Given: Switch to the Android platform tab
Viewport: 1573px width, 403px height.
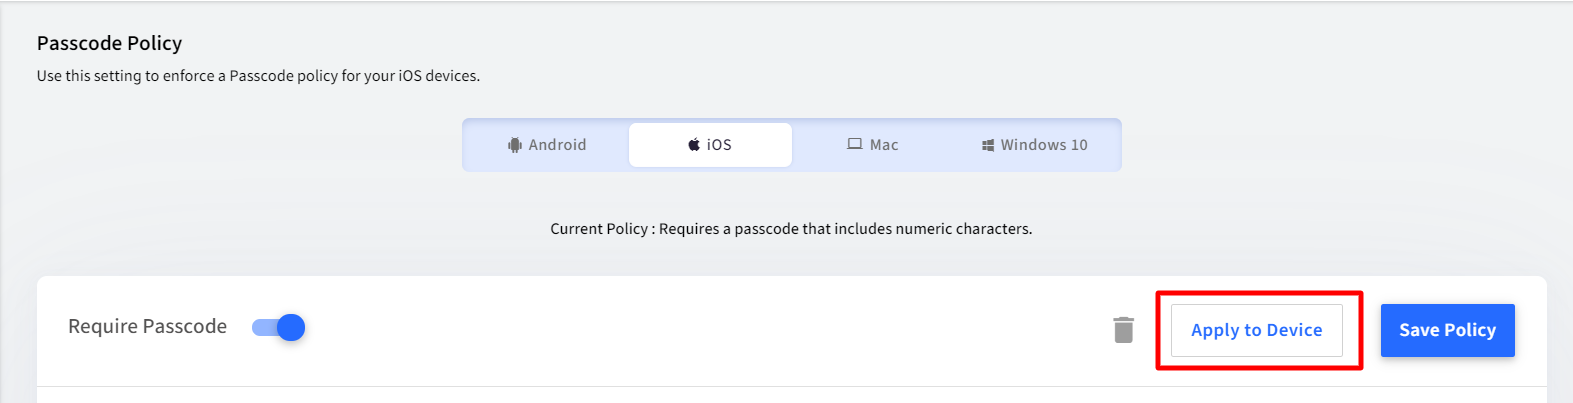Looking at the screenshot, I should tap(547, 145).
